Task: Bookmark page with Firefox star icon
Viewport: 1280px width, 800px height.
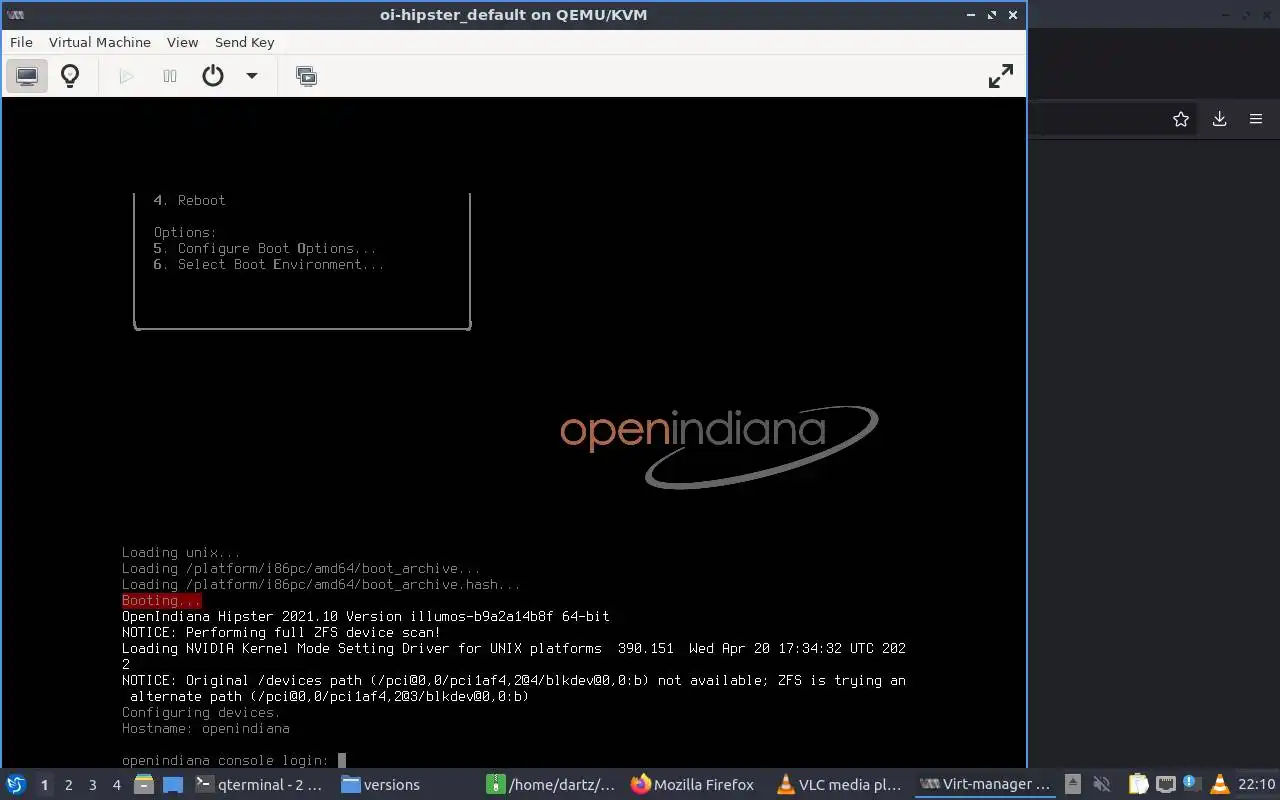Action: coord(1181,119)
